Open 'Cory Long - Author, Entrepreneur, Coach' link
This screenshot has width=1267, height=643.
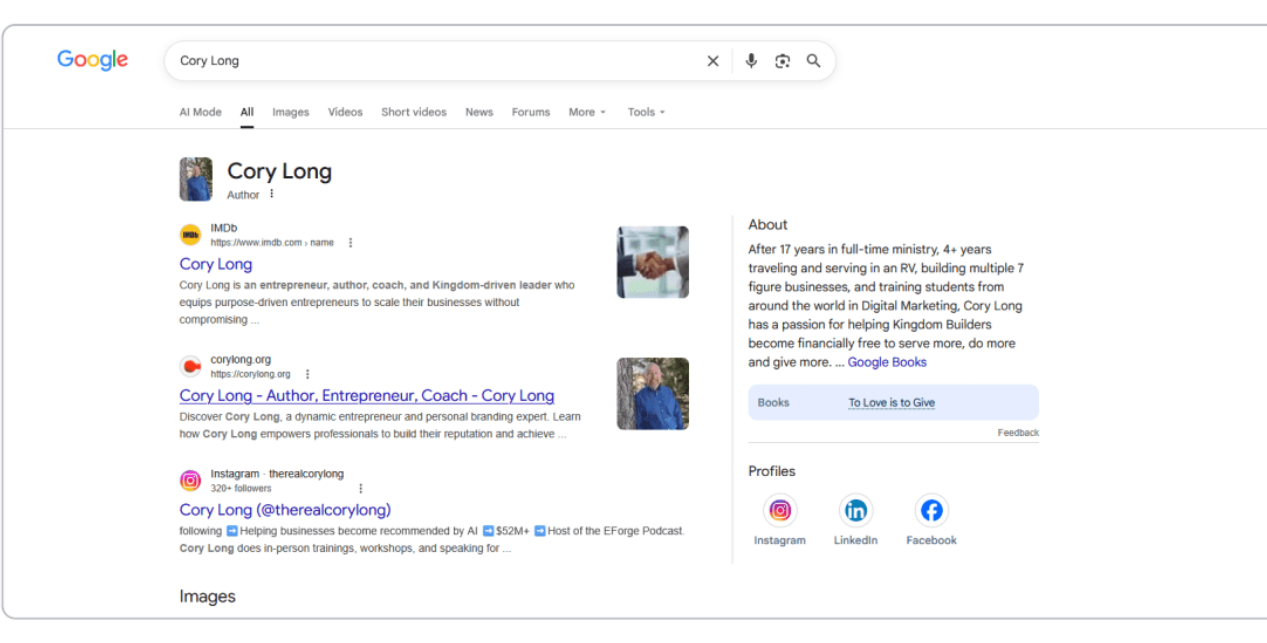pyautogui.click(x=367, y=395)
